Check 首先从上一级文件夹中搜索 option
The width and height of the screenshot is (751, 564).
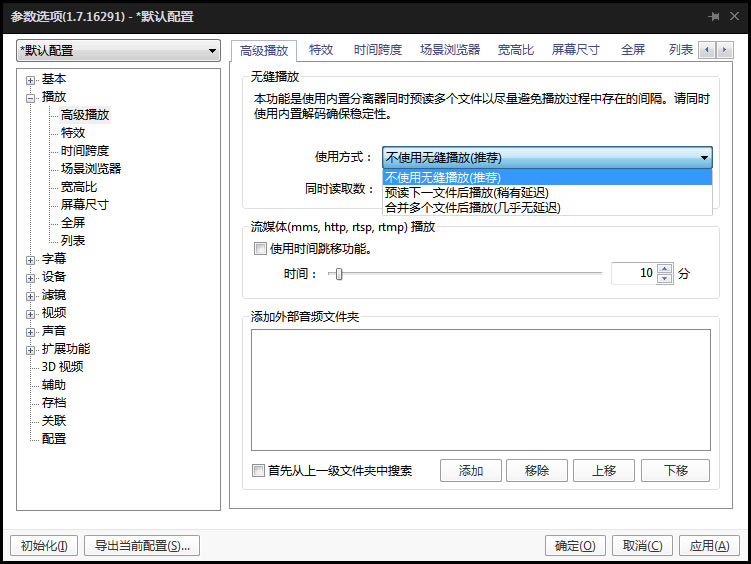260,471
